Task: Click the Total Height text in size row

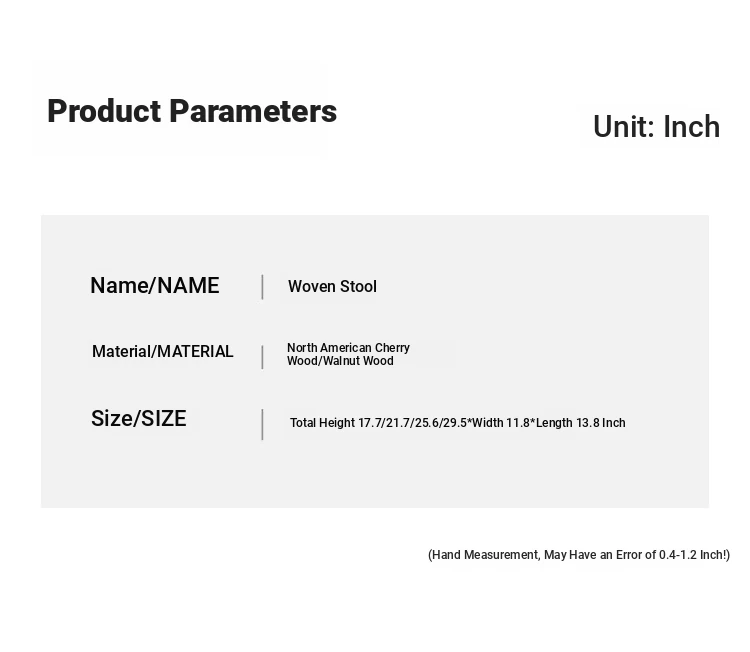Action: pyautogui.click(x=322, y=423)
